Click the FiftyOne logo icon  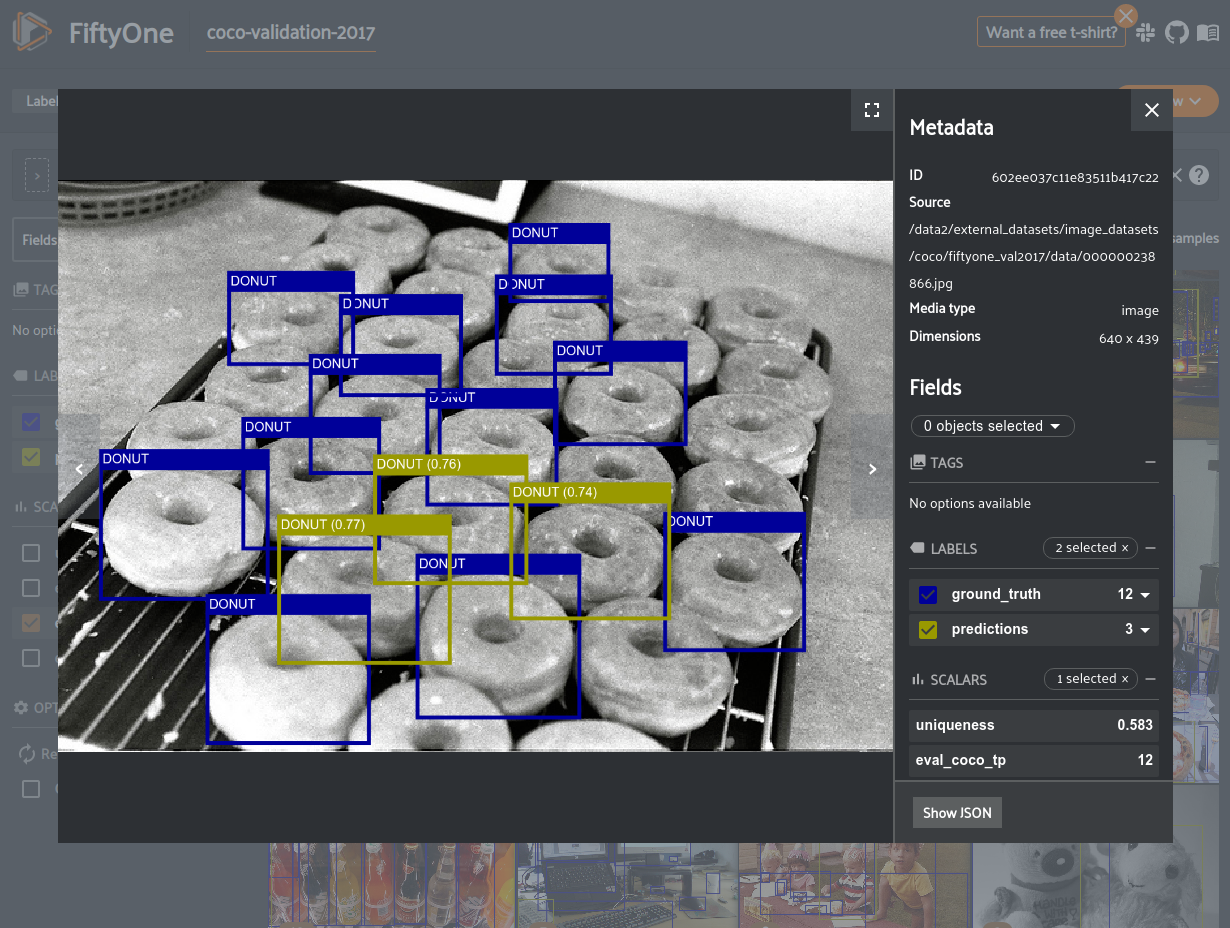pos(32,33)
